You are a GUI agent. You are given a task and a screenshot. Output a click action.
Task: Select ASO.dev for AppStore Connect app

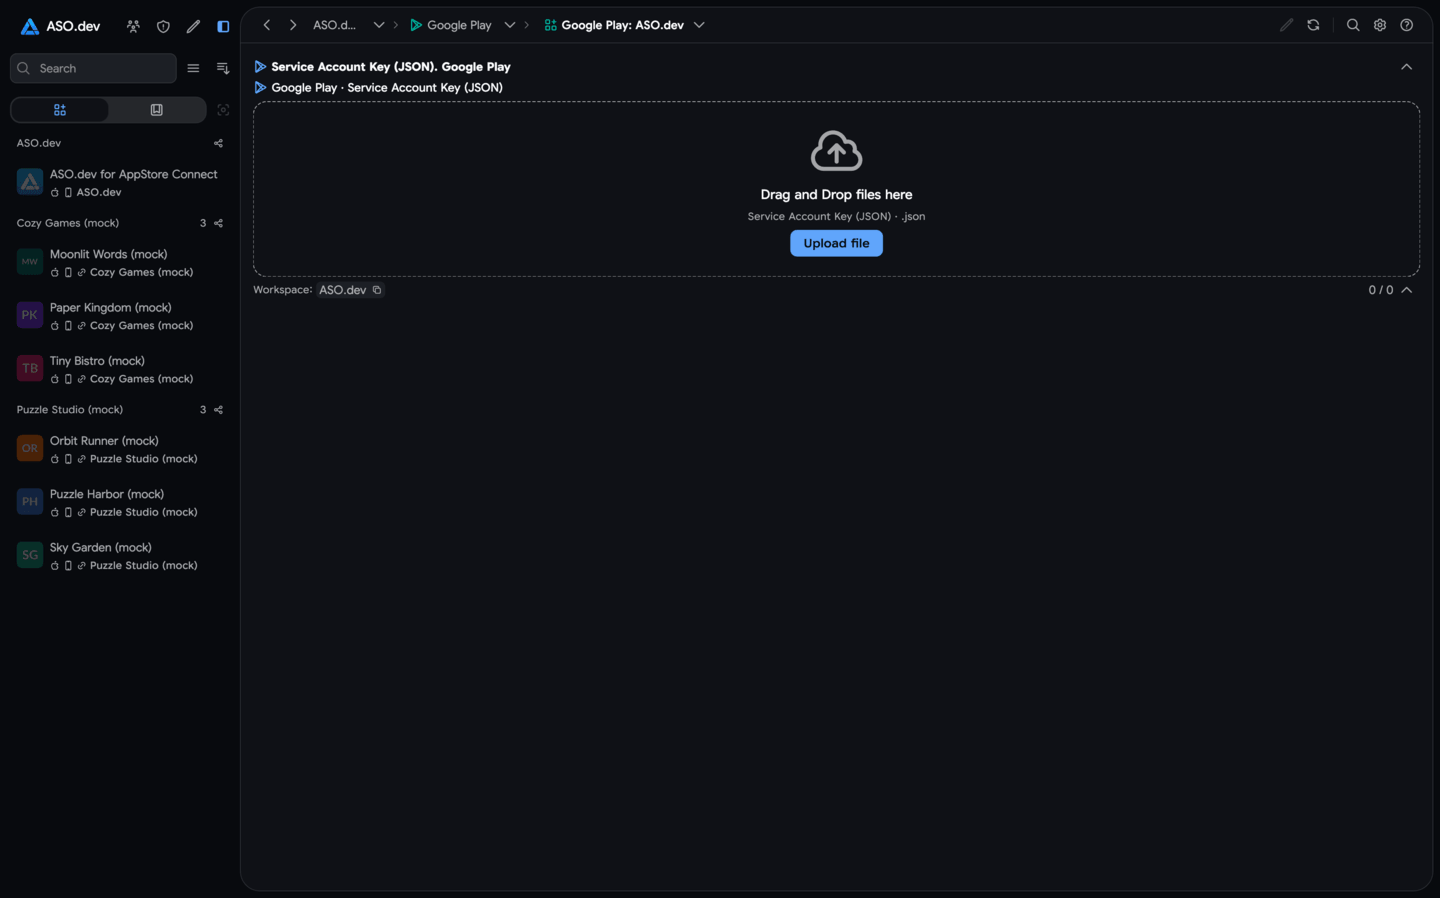pos(120,182)
